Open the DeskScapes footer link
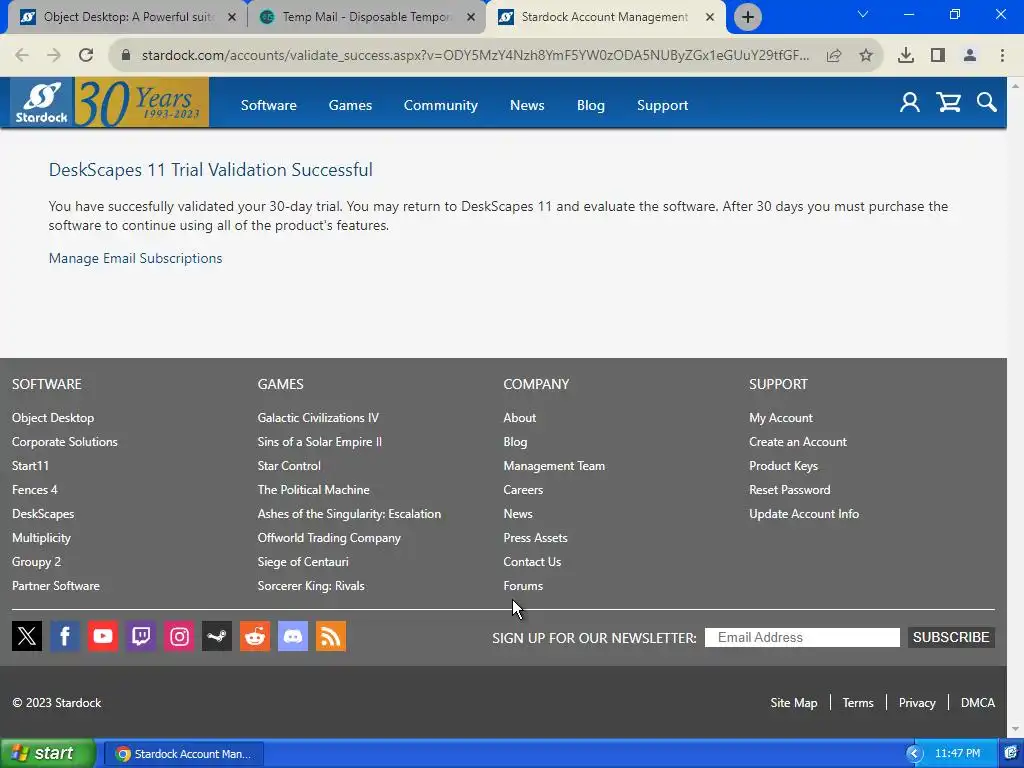Image resolution: width=1024 pixels, height=768 pixels. pos(43,514)
